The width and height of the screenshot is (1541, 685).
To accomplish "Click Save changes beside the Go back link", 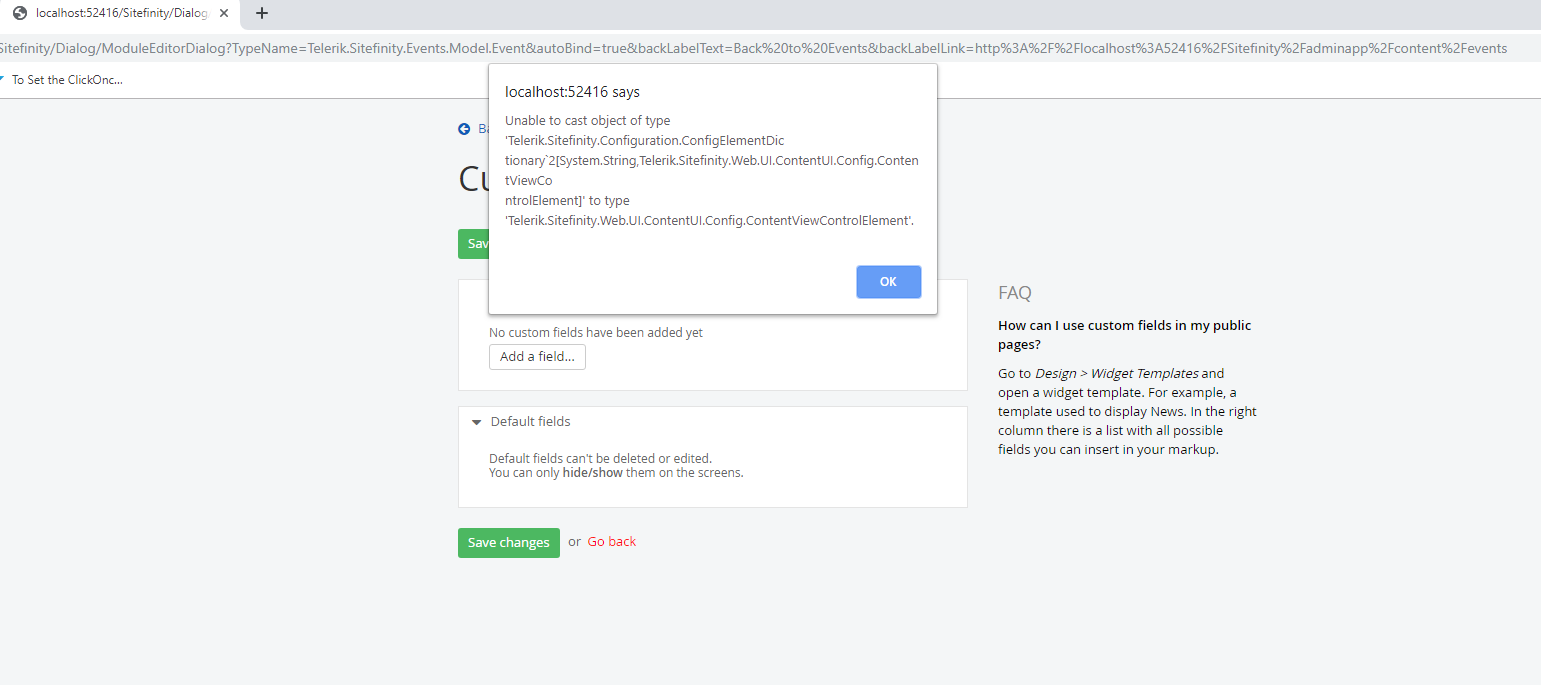I will (509, 543).
